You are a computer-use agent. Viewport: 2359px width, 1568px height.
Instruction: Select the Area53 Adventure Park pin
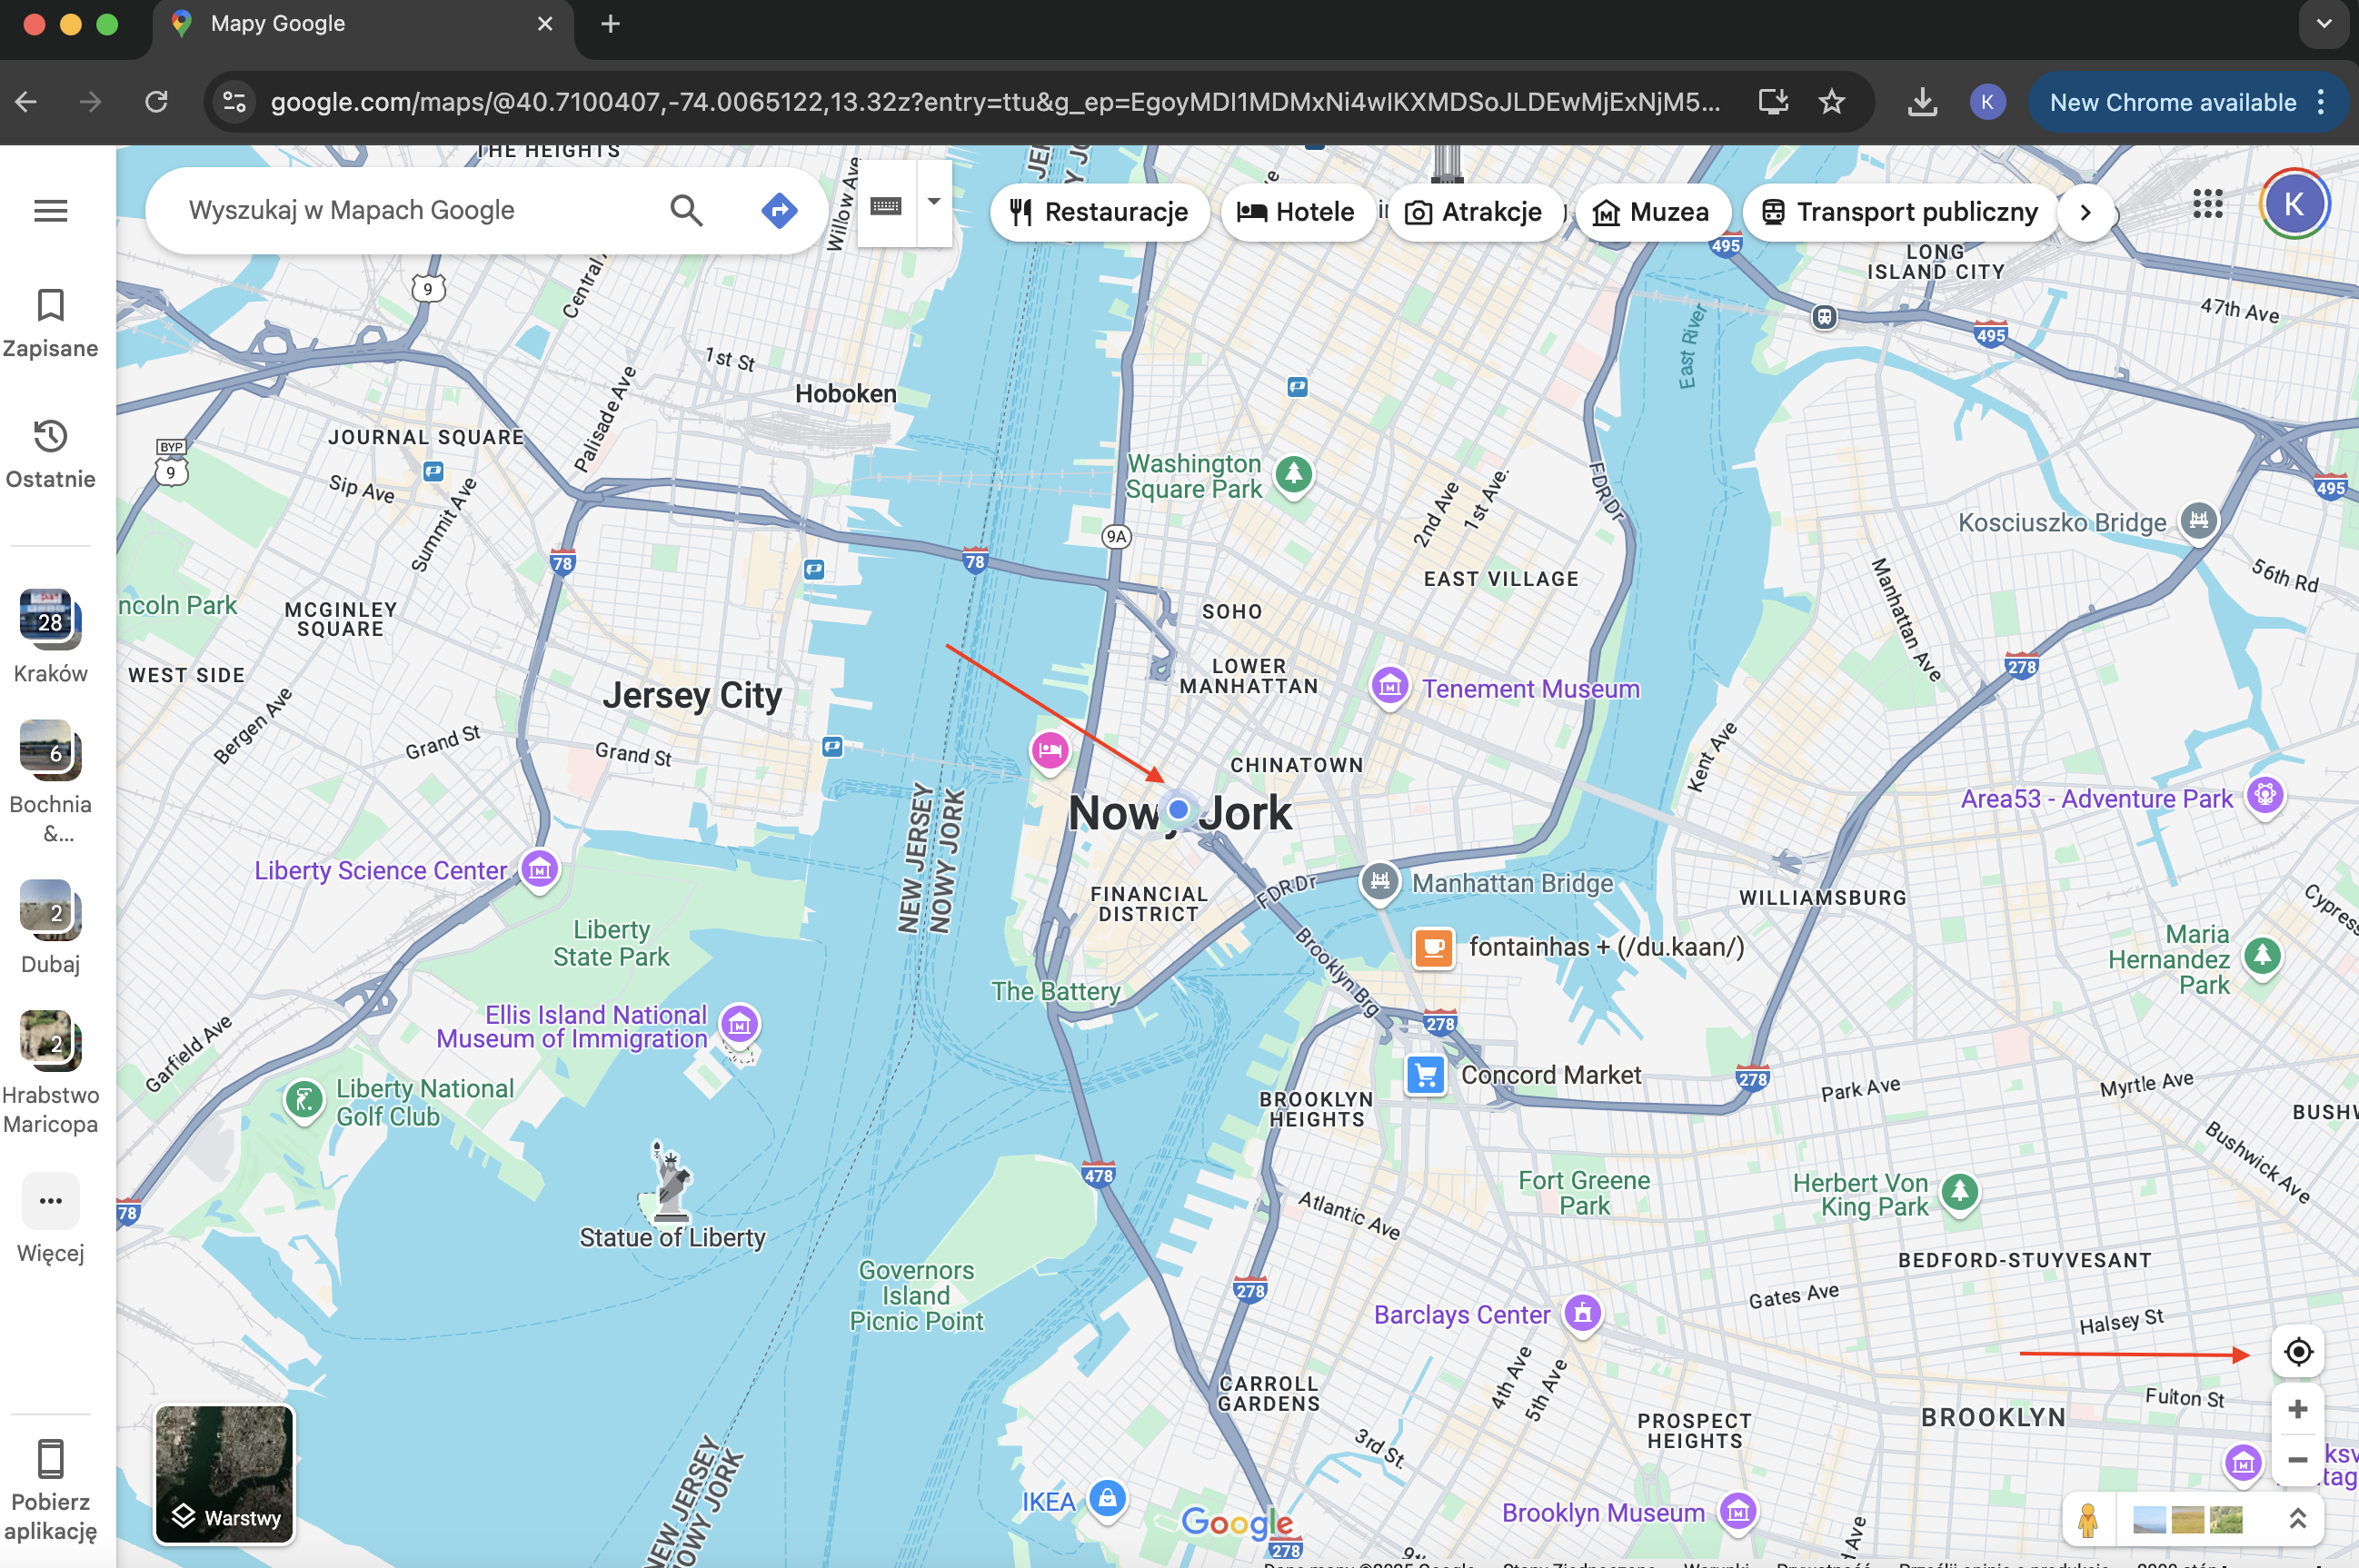[2265, 797]
